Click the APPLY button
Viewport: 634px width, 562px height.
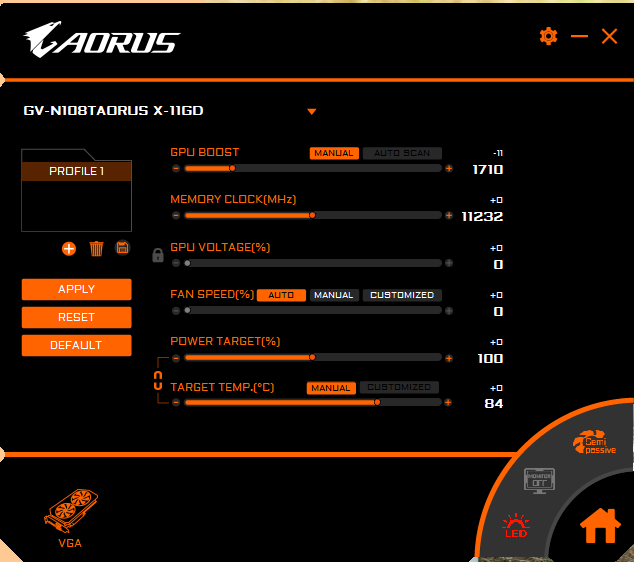click(76, 289)
